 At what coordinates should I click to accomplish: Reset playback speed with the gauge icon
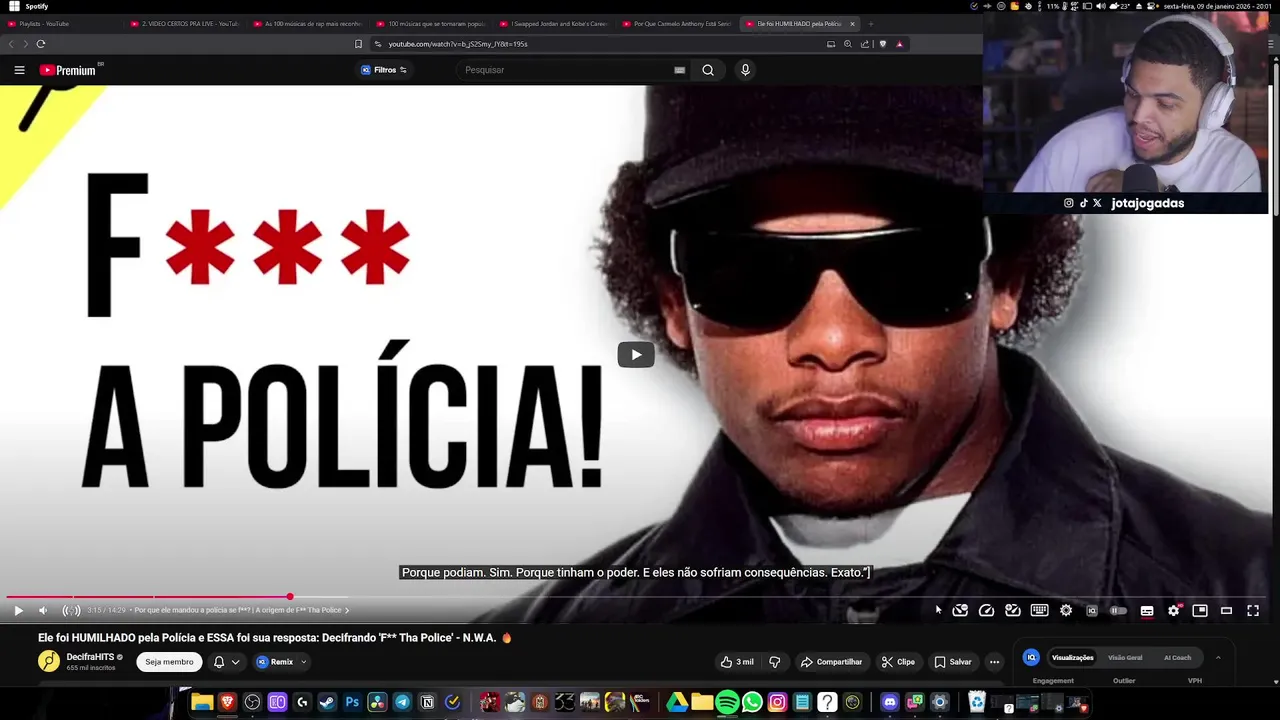pyautogui.click(x=987, y=610)
